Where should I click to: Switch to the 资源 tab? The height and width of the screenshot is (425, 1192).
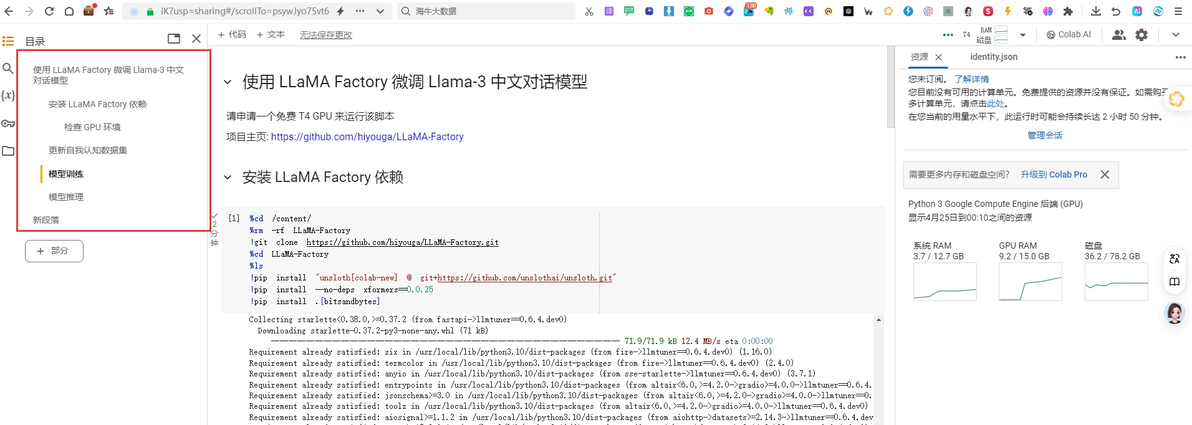[x=919, y=57]
